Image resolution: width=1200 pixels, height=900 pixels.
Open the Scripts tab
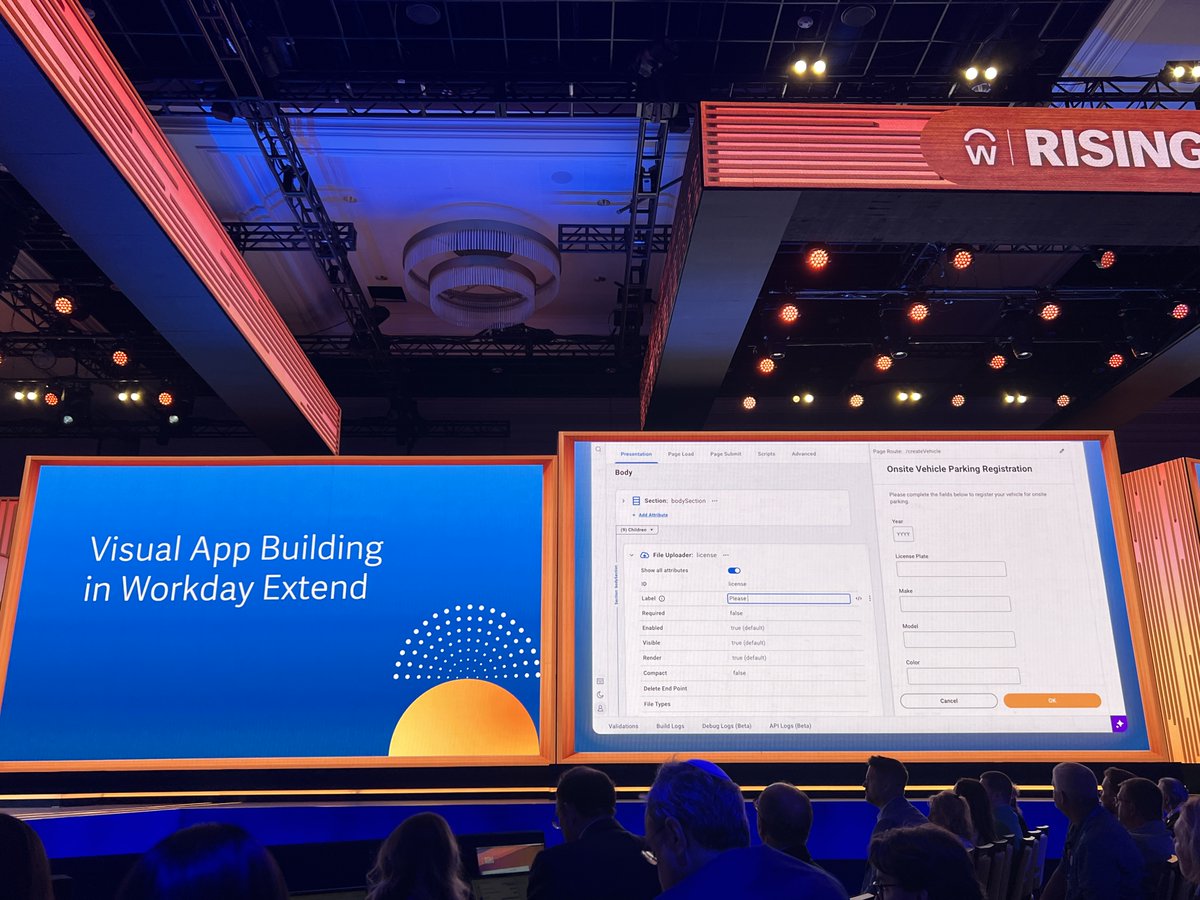pyautogui.click(x=766, y=454)
